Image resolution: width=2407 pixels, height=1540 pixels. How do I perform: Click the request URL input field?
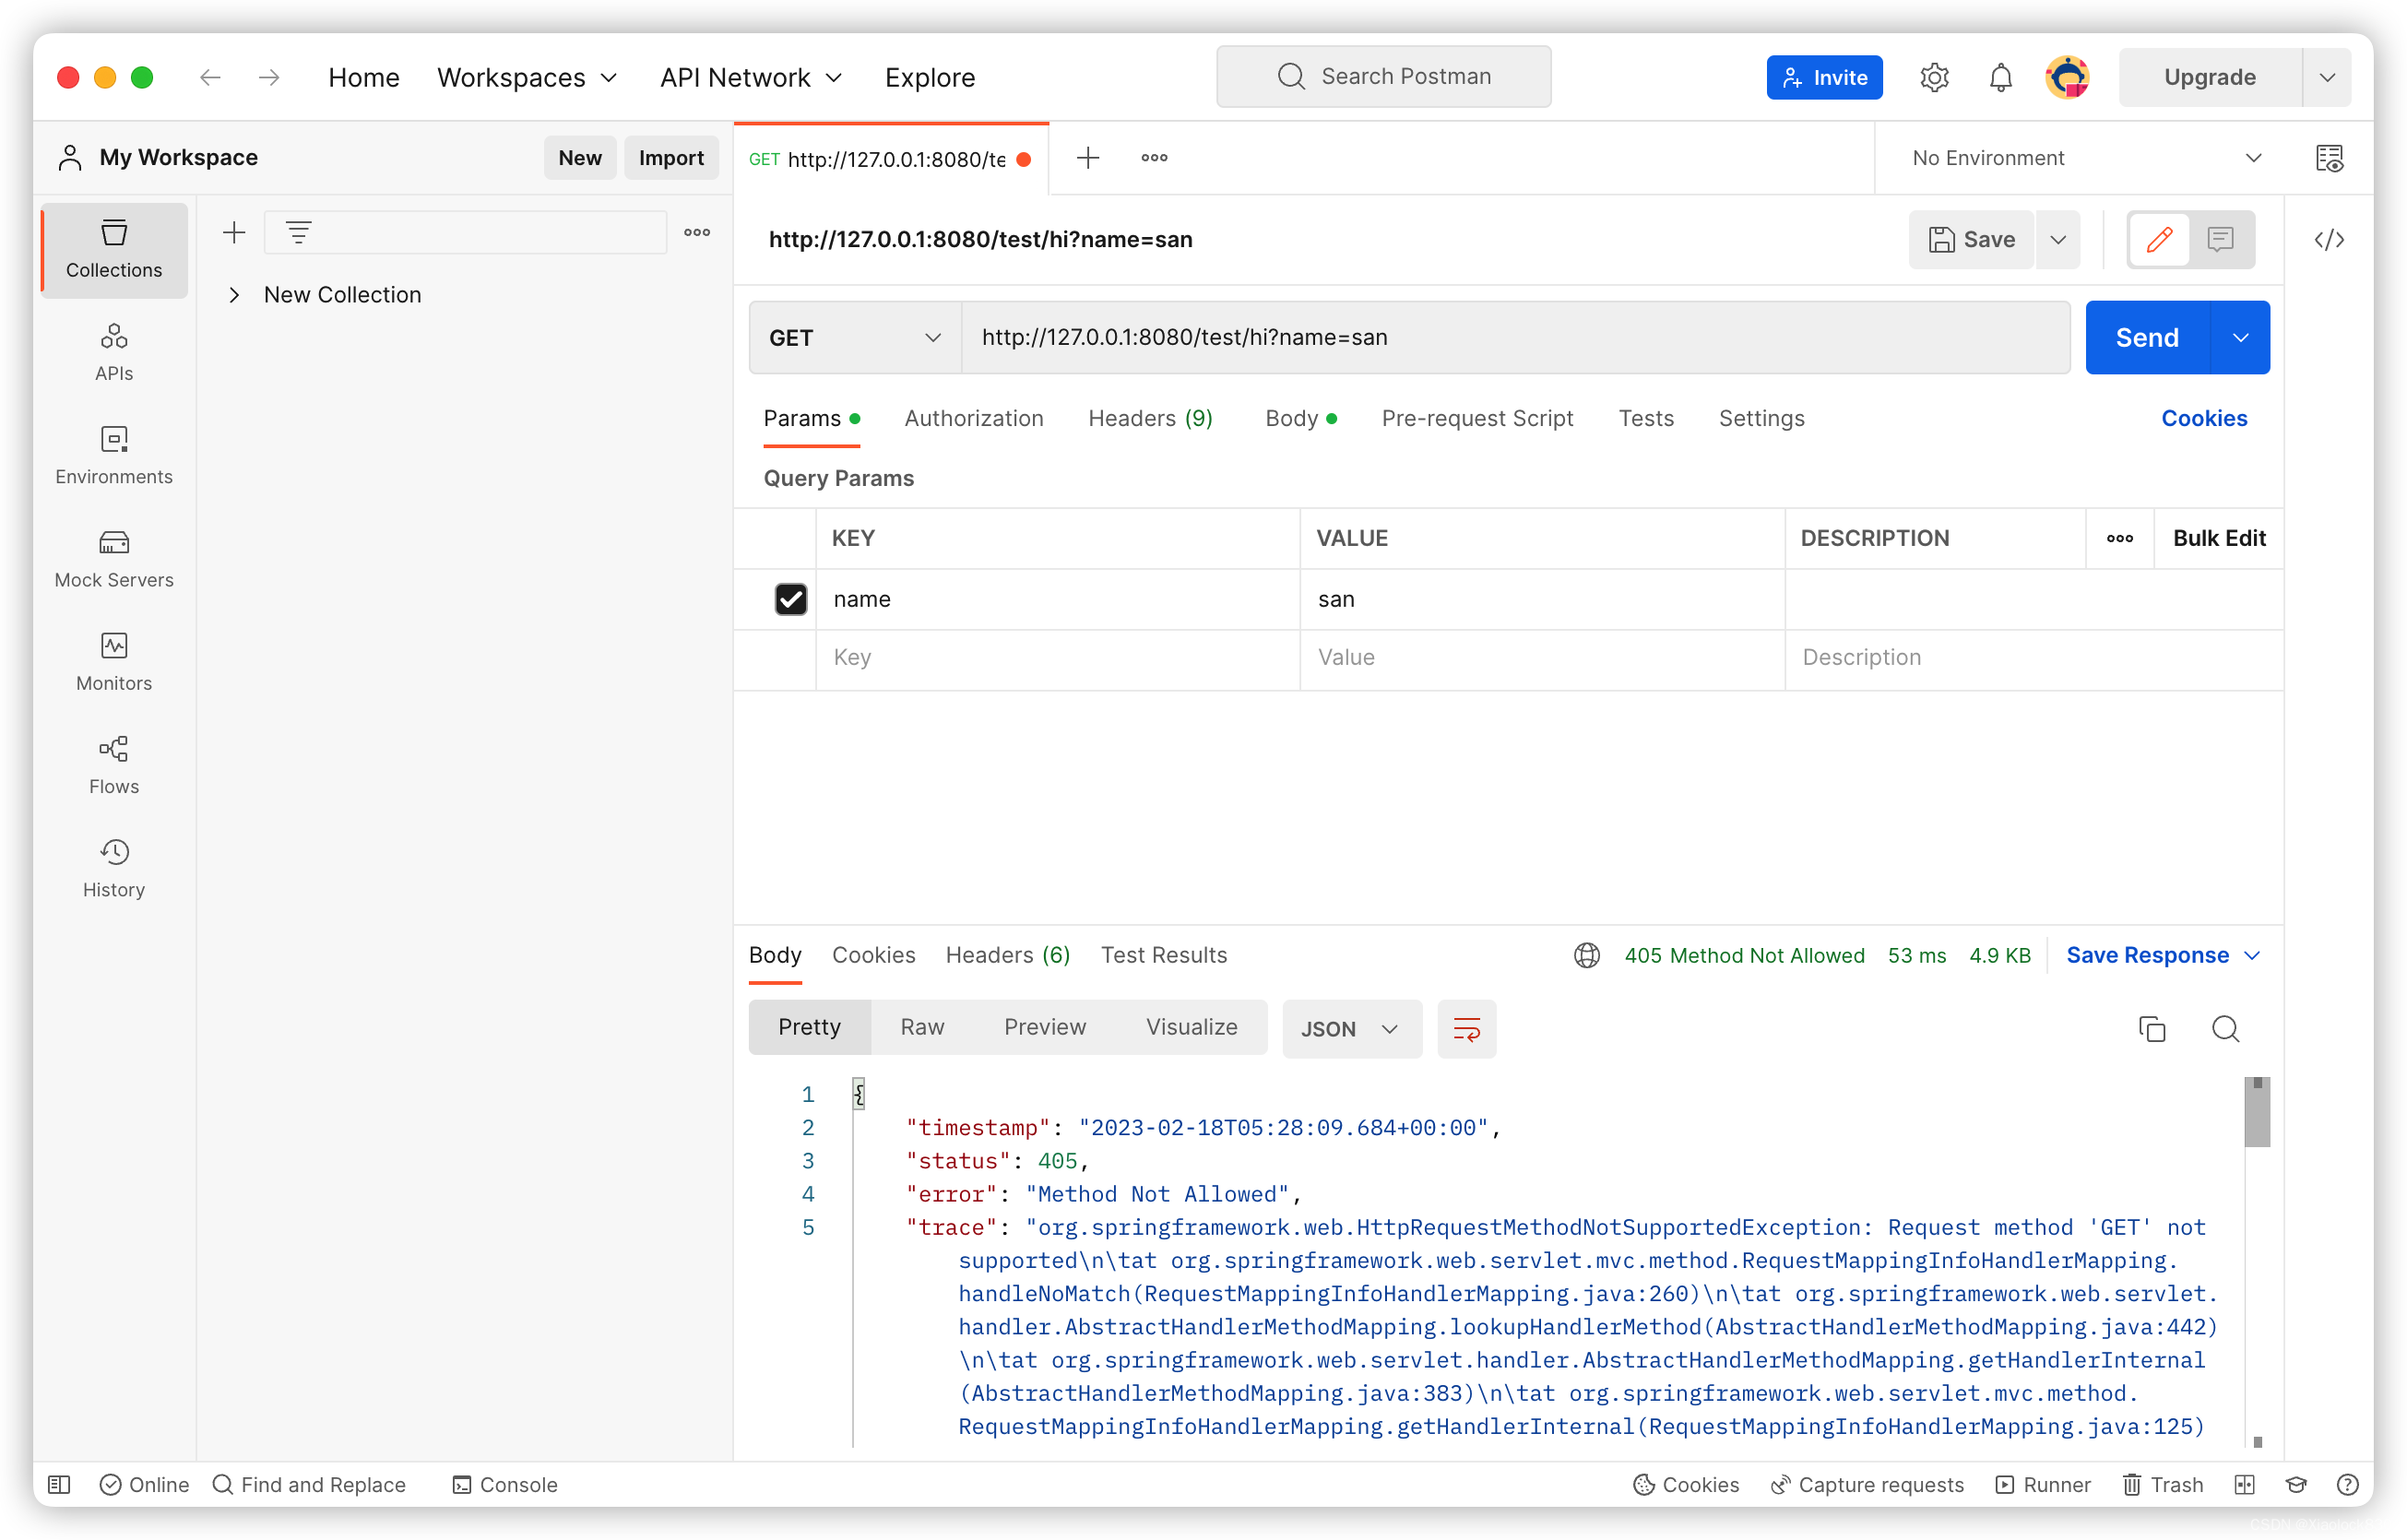tap(1514, 337)
